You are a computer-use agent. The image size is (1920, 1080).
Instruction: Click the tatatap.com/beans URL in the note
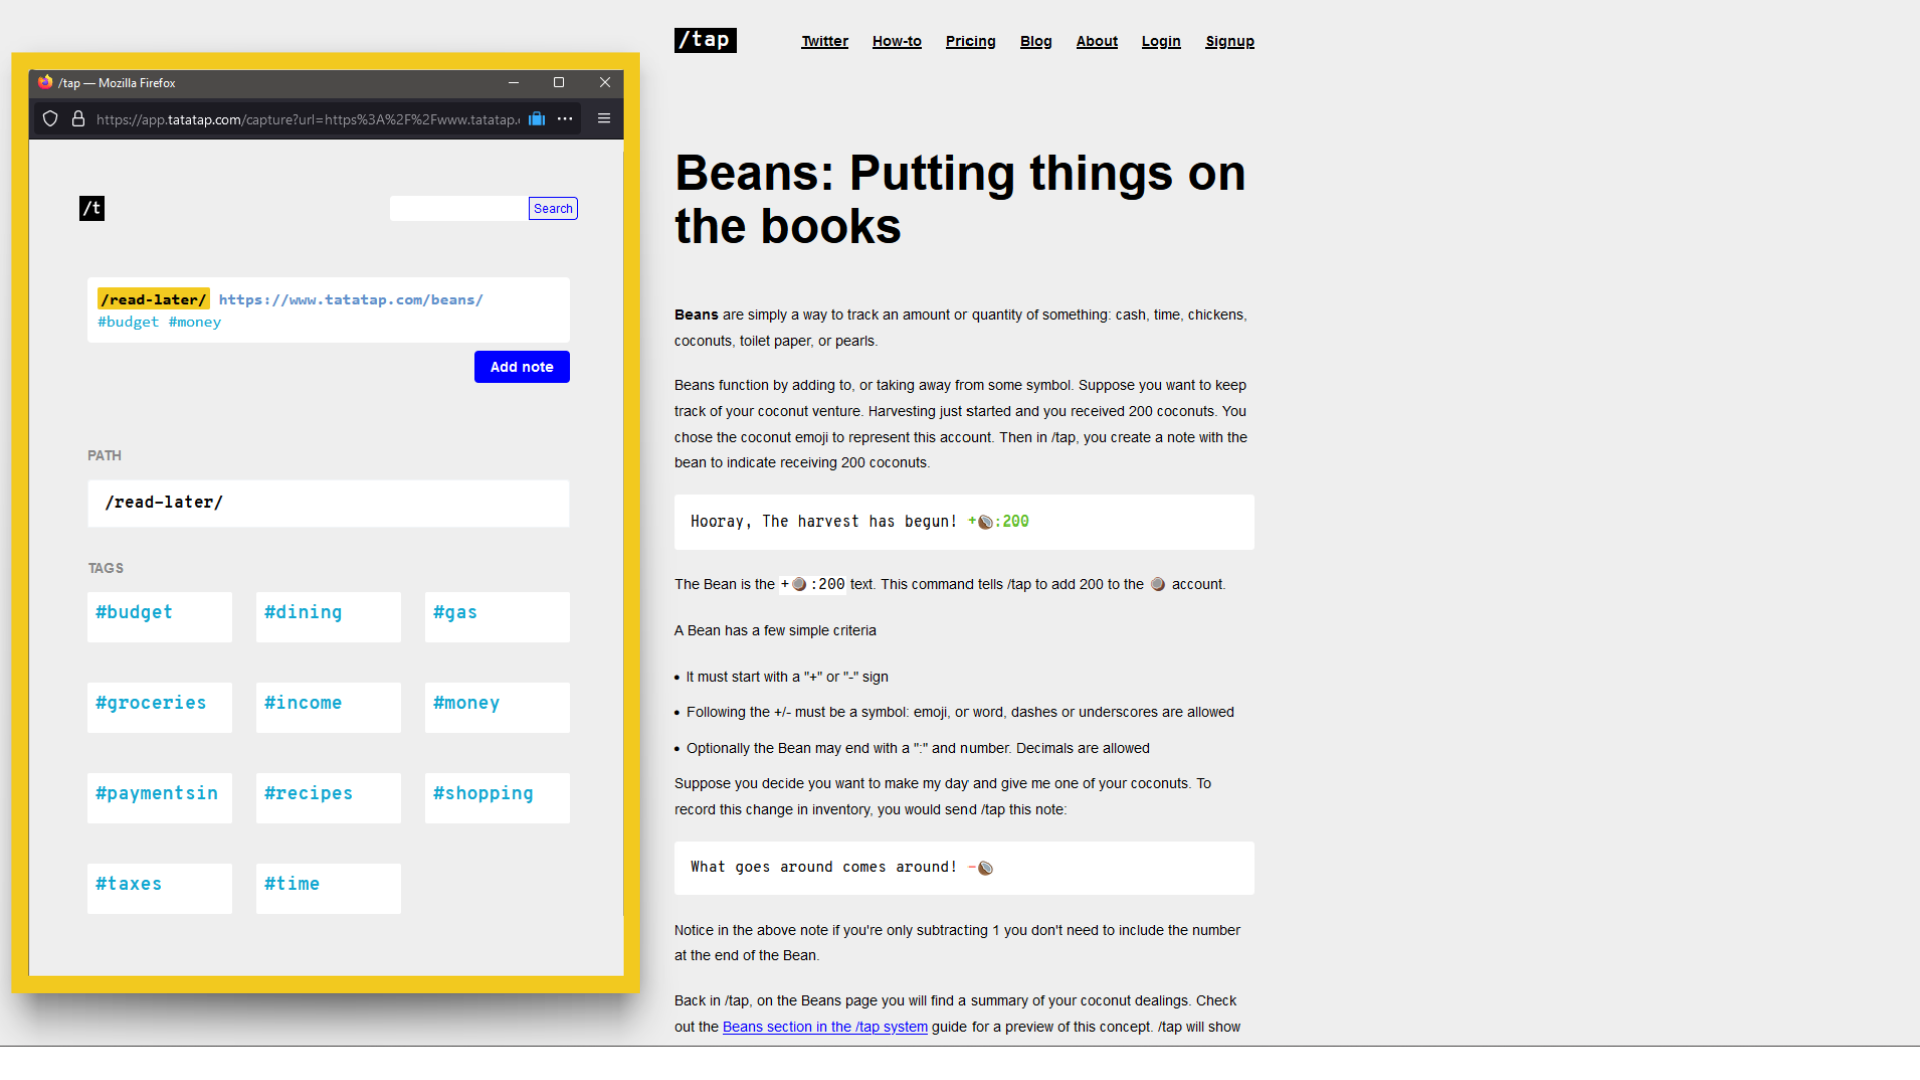click(351, 300)
